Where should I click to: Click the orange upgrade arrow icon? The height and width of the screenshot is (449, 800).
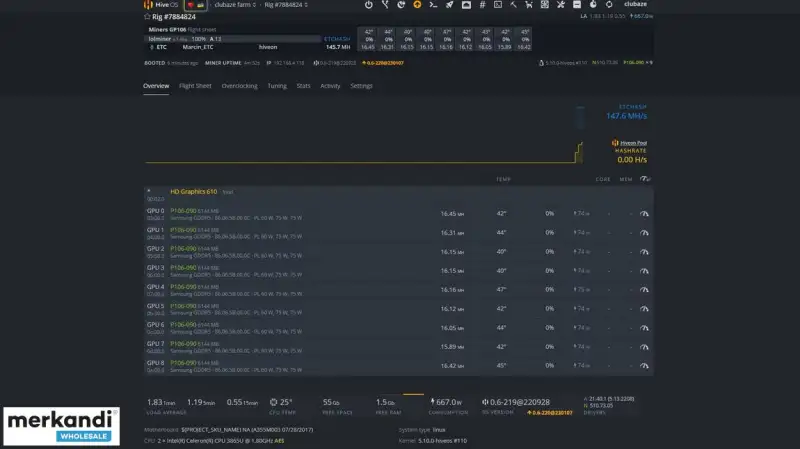417,5
